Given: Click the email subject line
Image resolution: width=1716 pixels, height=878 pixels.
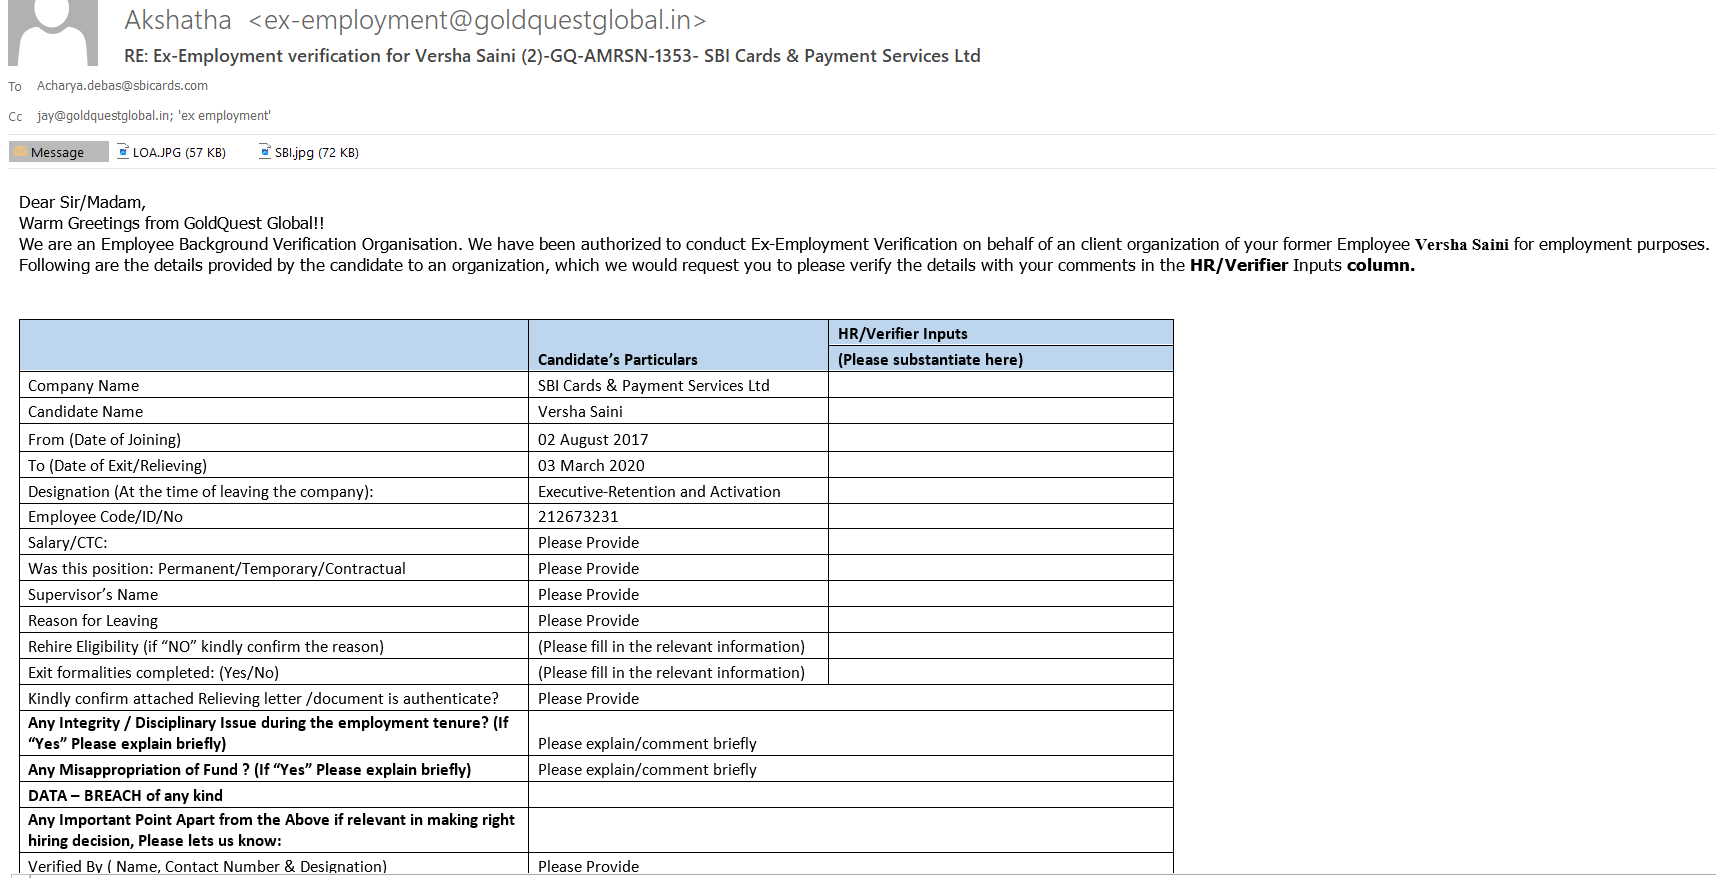Looking at the screenshot, I should (552, 56).
